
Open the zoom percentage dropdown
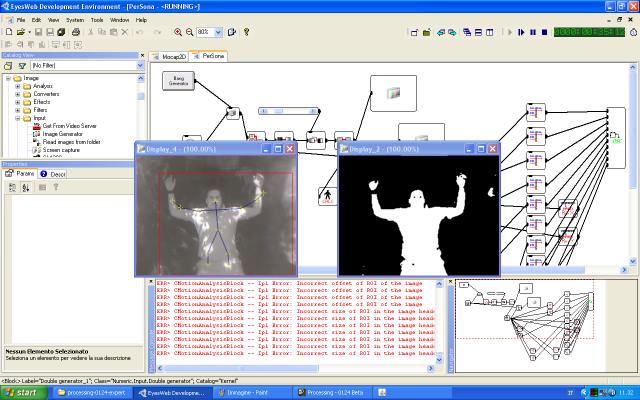(x=217, y=32)
